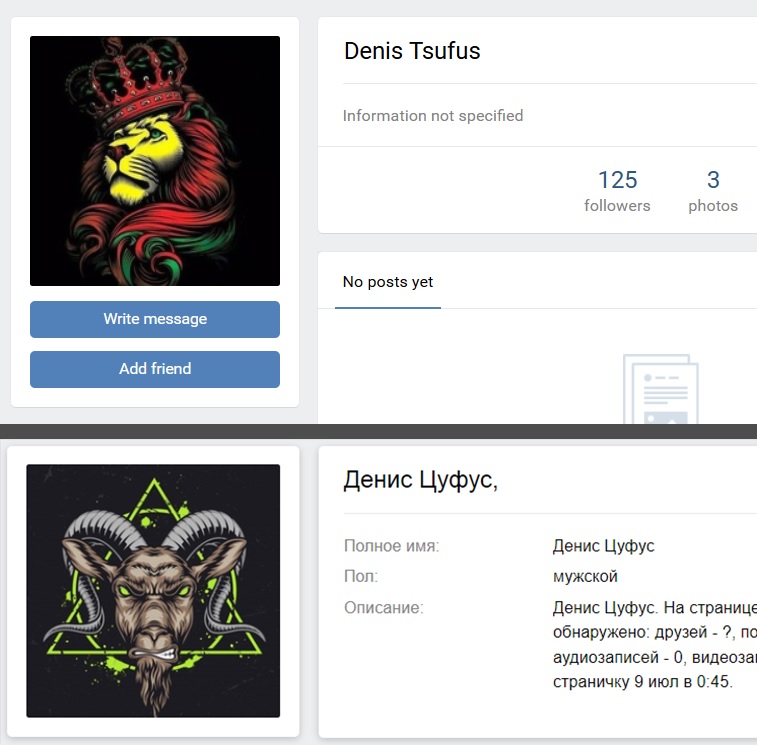Click the Денис Цуфус, heading
757x745 pixels.
pos(421,480)
